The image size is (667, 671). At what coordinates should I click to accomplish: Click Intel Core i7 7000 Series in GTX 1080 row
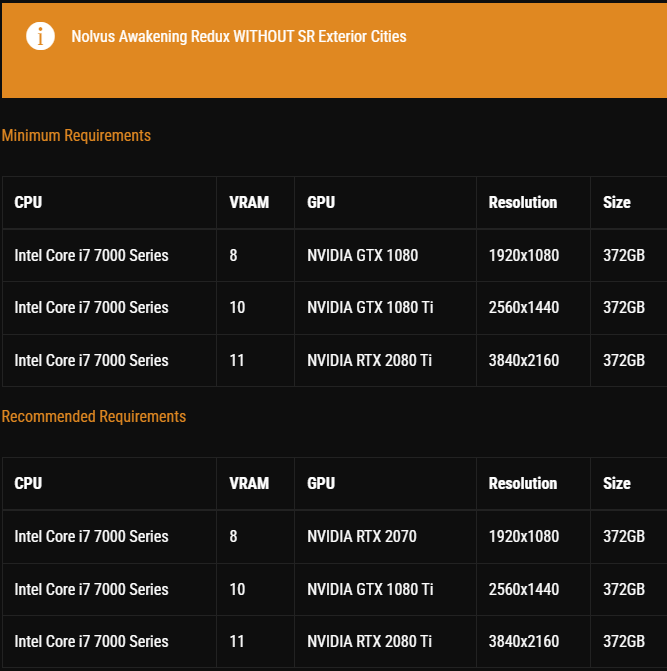91,255
